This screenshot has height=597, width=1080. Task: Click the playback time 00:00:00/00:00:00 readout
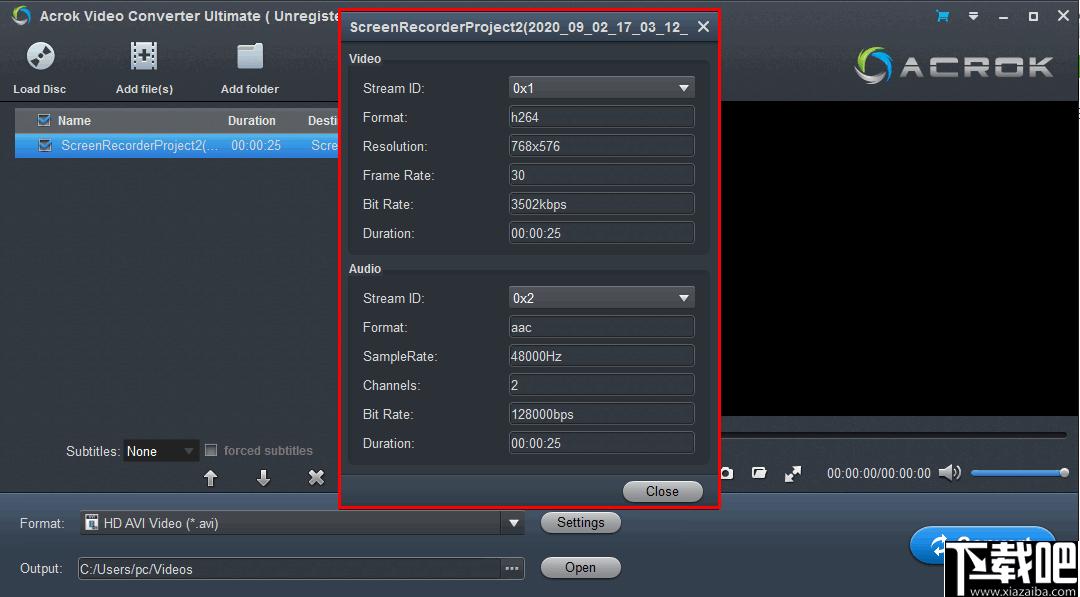(879, 474)
